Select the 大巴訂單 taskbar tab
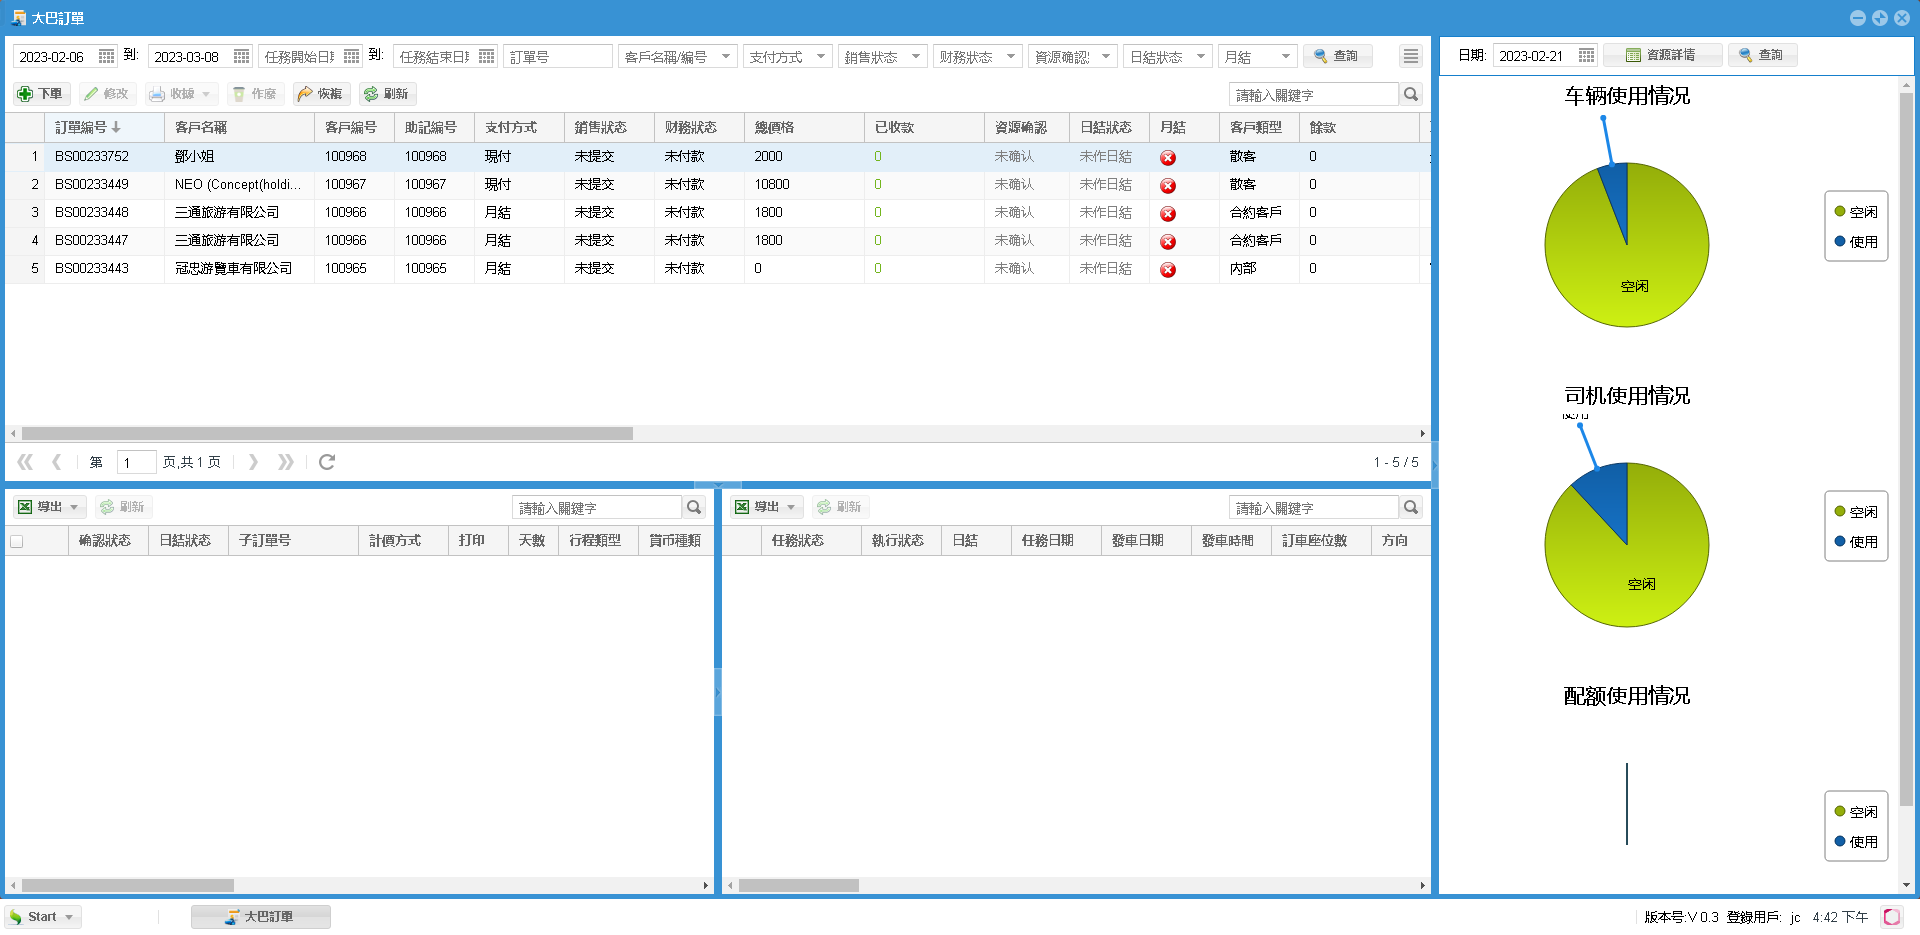This screenshot has width=1920, height=935. tap(260, 917)
